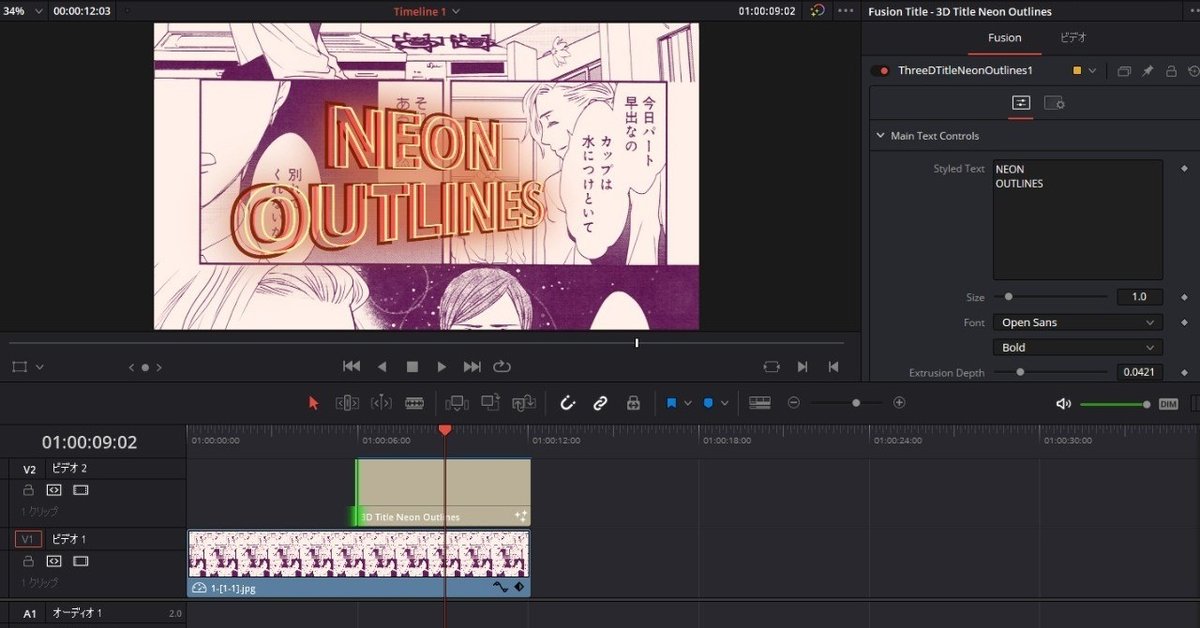Lock the ThreeDTitleNeonOutlines1 node controls

pyautogui.click(x=1171, y=71)
